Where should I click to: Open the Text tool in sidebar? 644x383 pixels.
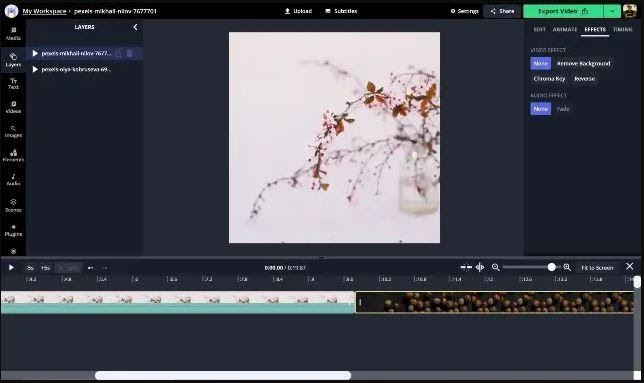coord(13,83)
